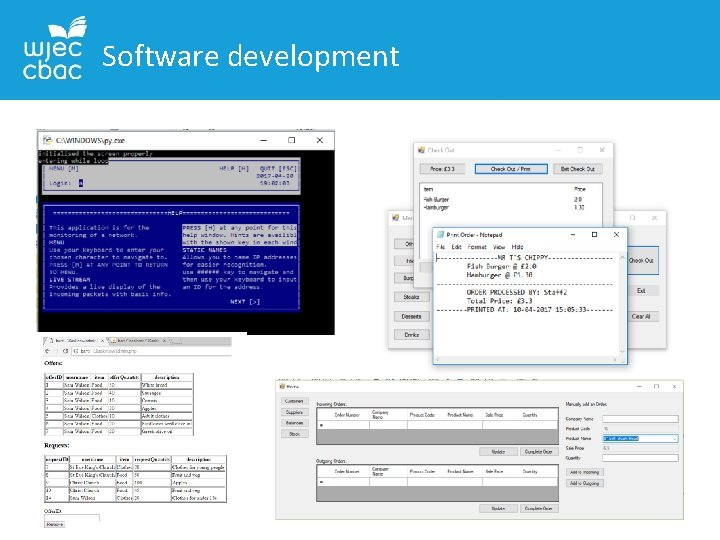This screenshot has width=720, height=540.
Task: Click the Stock button in Home window
Action: point(294,434)
